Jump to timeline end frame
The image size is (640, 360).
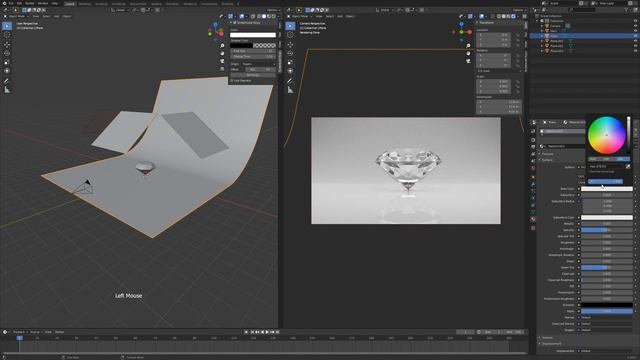click(x=278, y=332)
